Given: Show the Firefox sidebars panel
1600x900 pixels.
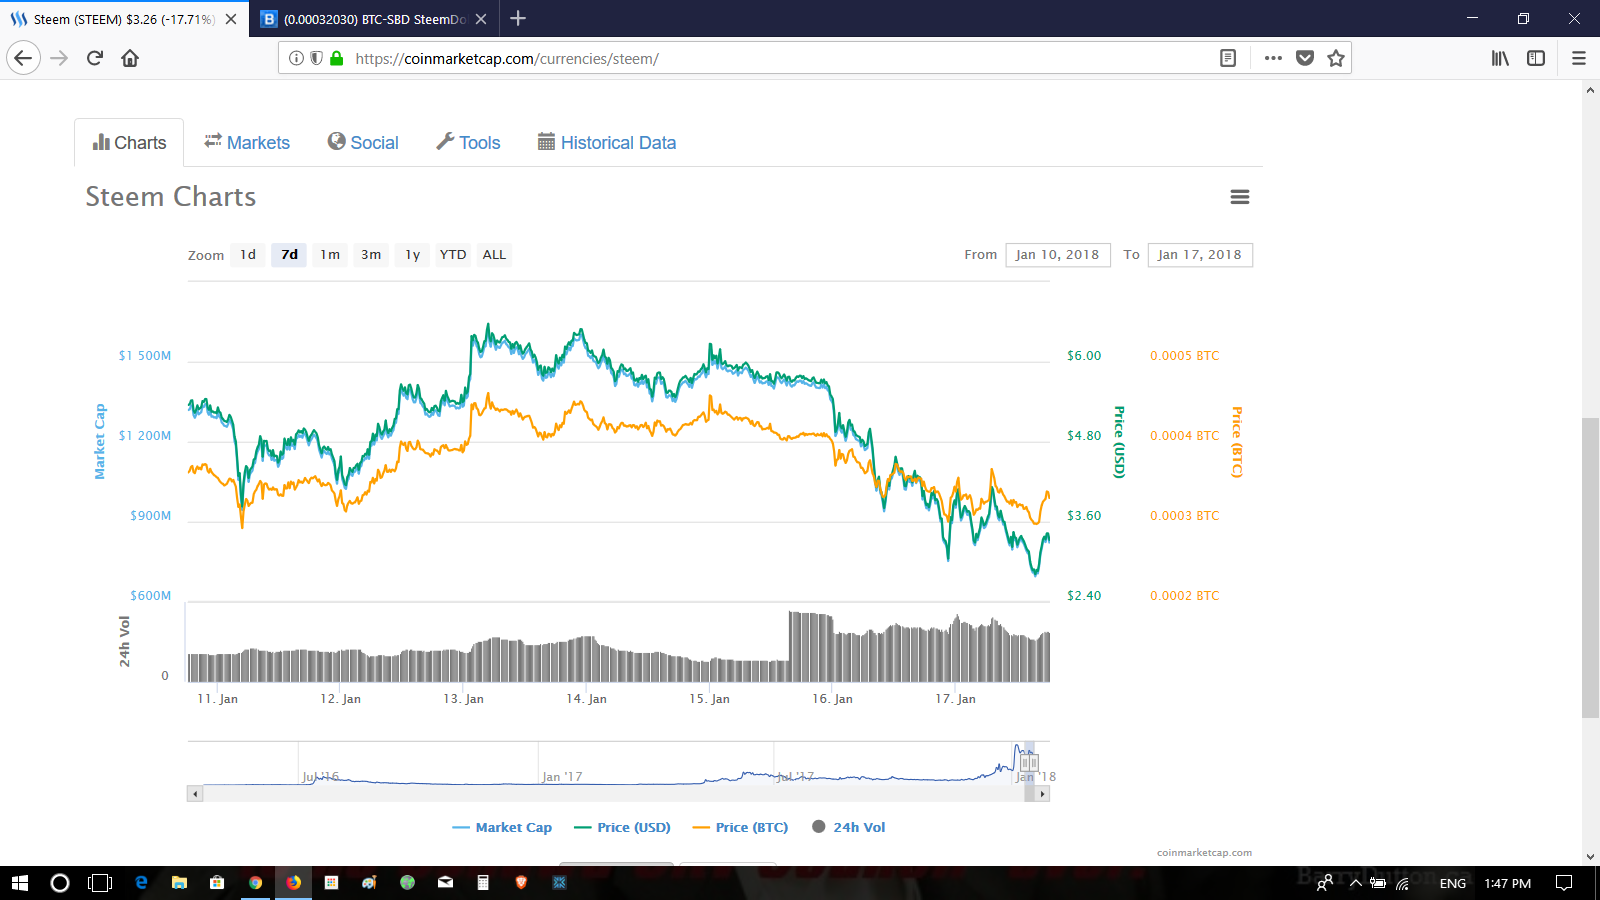Looking at the screenshot, I should [x=1536, y=58].
